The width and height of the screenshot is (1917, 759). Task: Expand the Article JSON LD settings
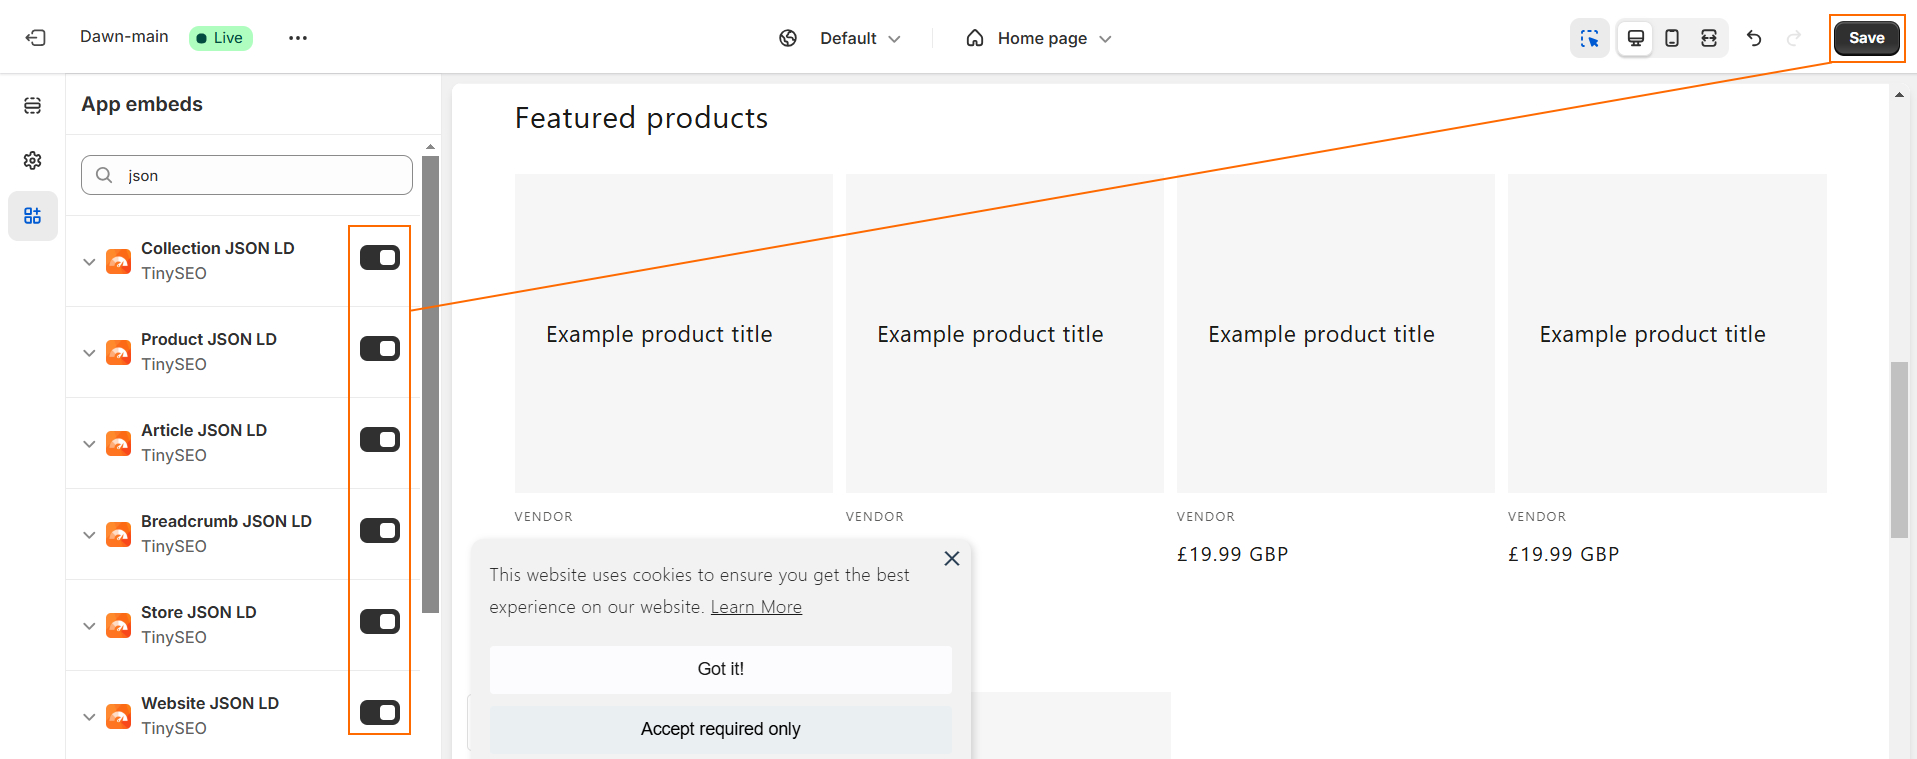[x=89, y=443]
